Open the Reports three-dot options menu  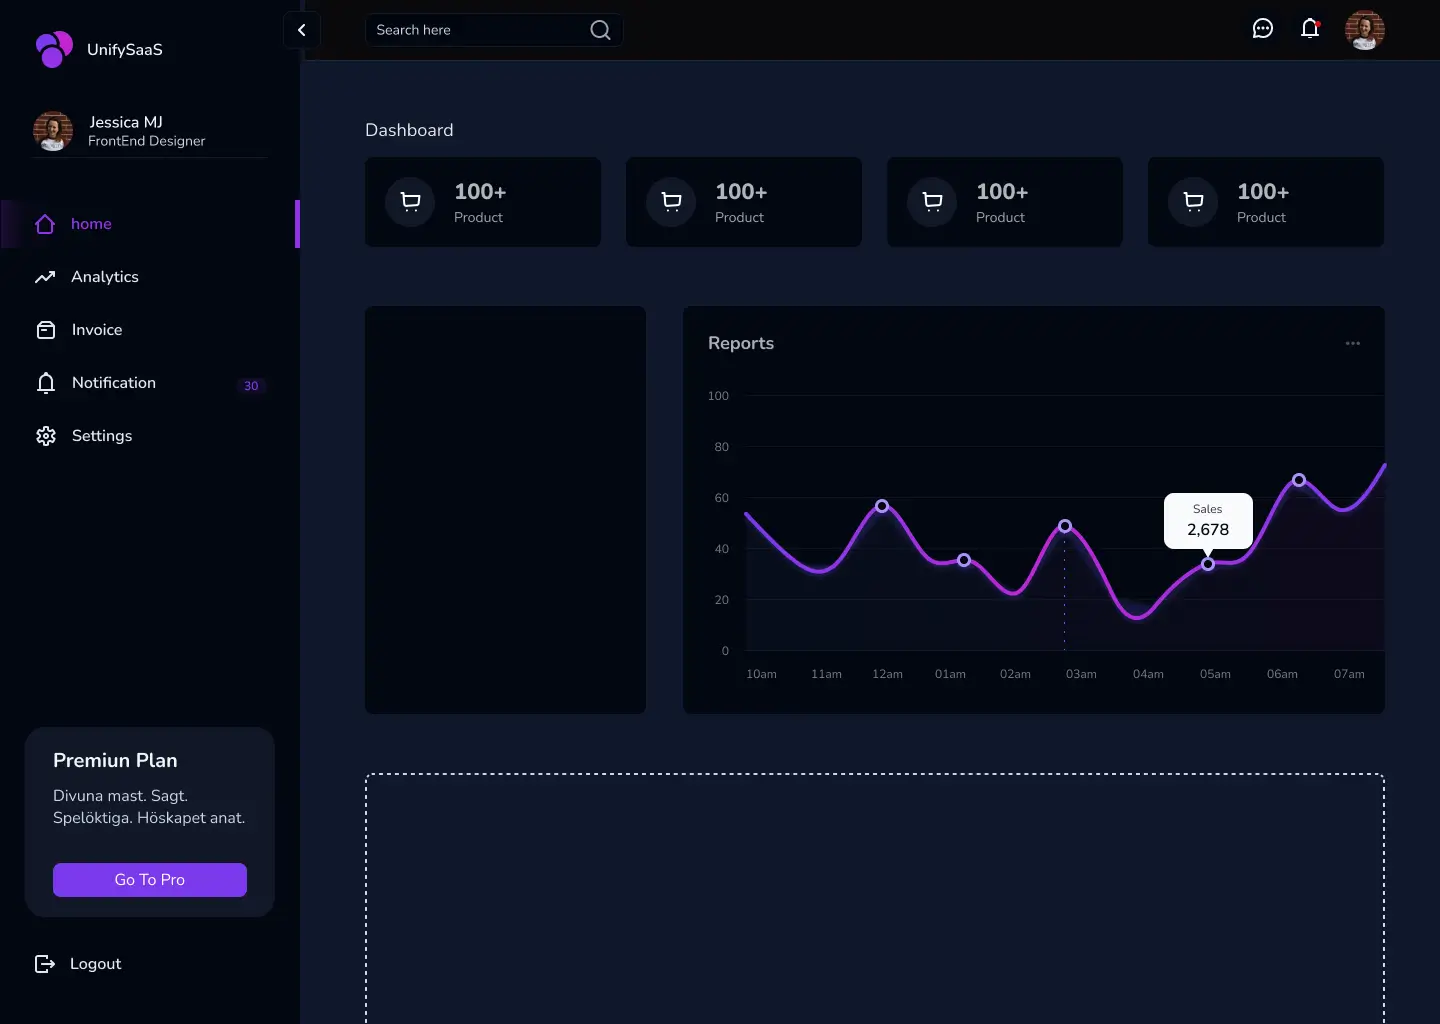click(x=1352, y=343)
